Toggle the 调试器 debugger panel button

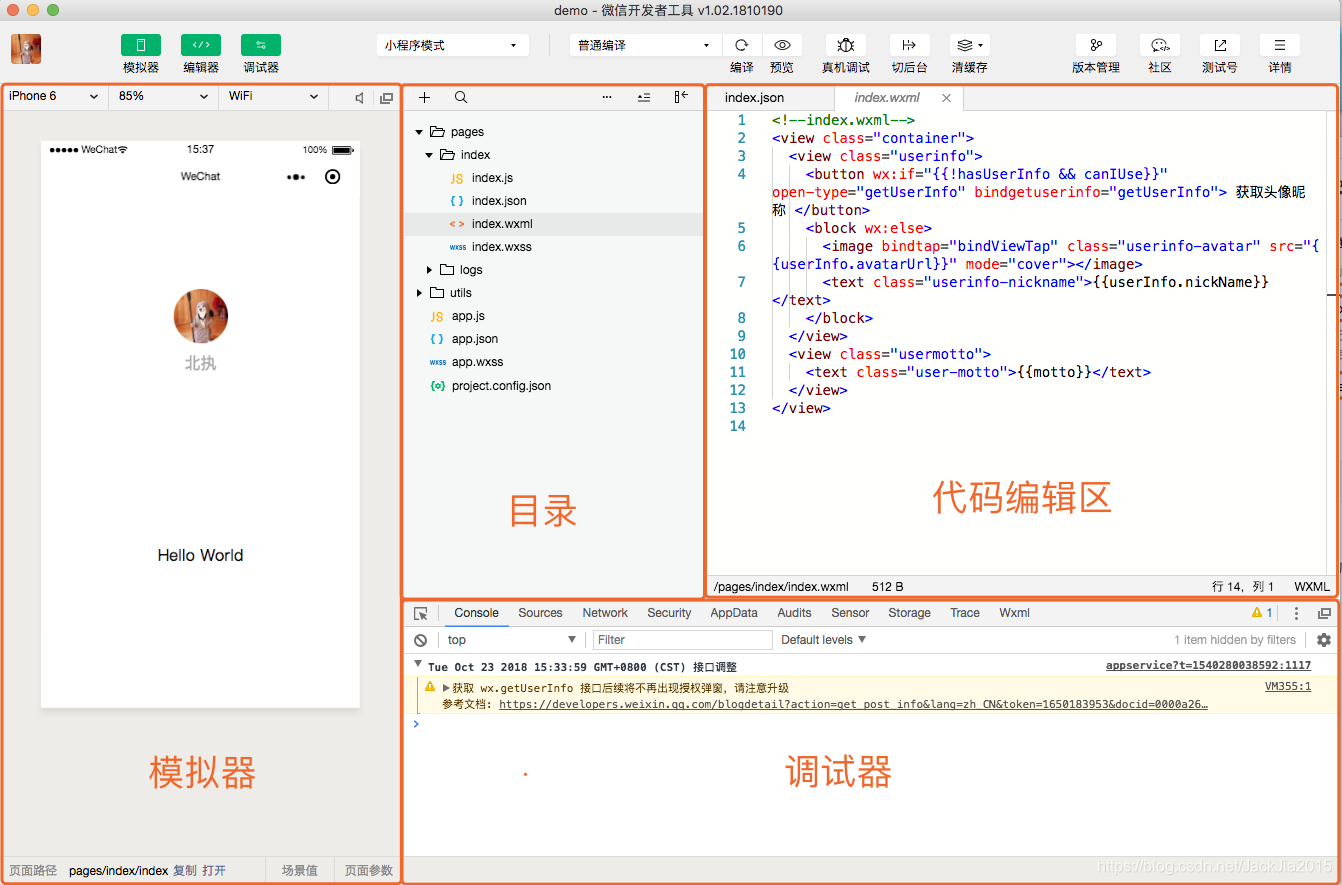click(261, 45)
